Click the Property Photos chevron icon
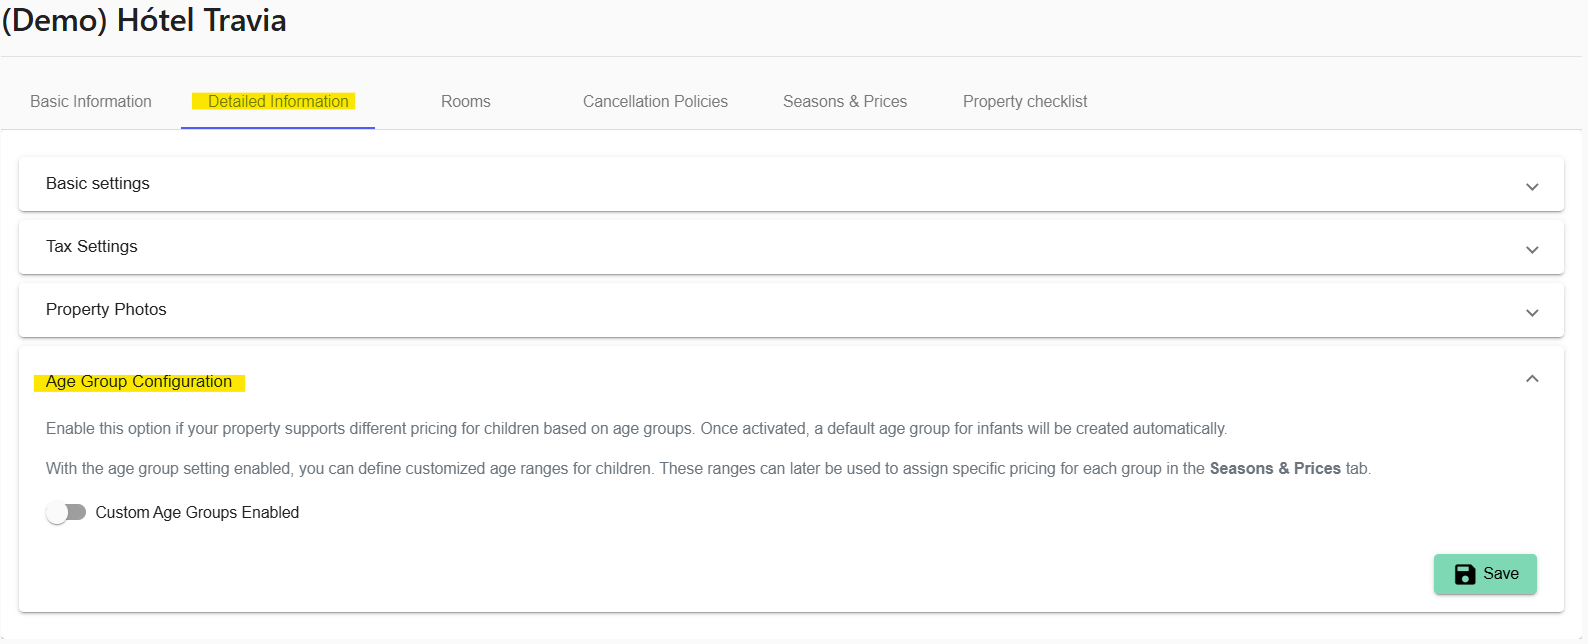Screen dimensions: 1588x644 point(1532,313)
